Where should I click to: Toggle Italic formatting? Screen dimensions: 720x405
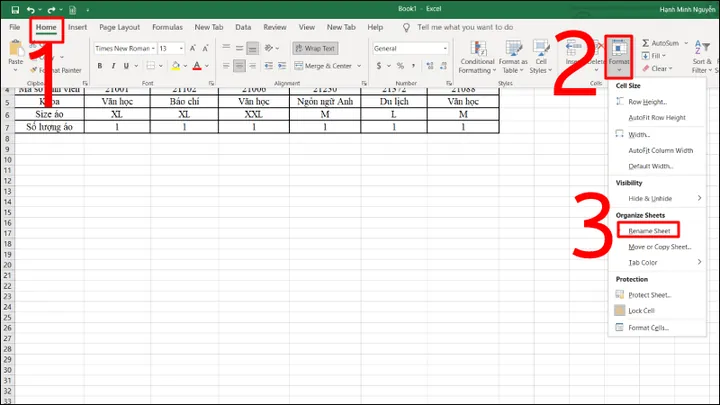coord(113,66)
